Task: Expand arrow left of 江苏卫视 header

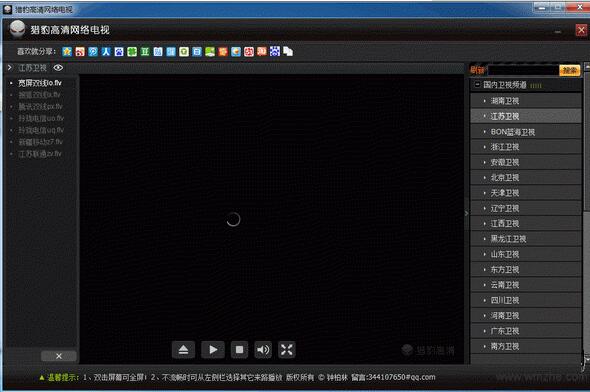Action: coord(10,68)
